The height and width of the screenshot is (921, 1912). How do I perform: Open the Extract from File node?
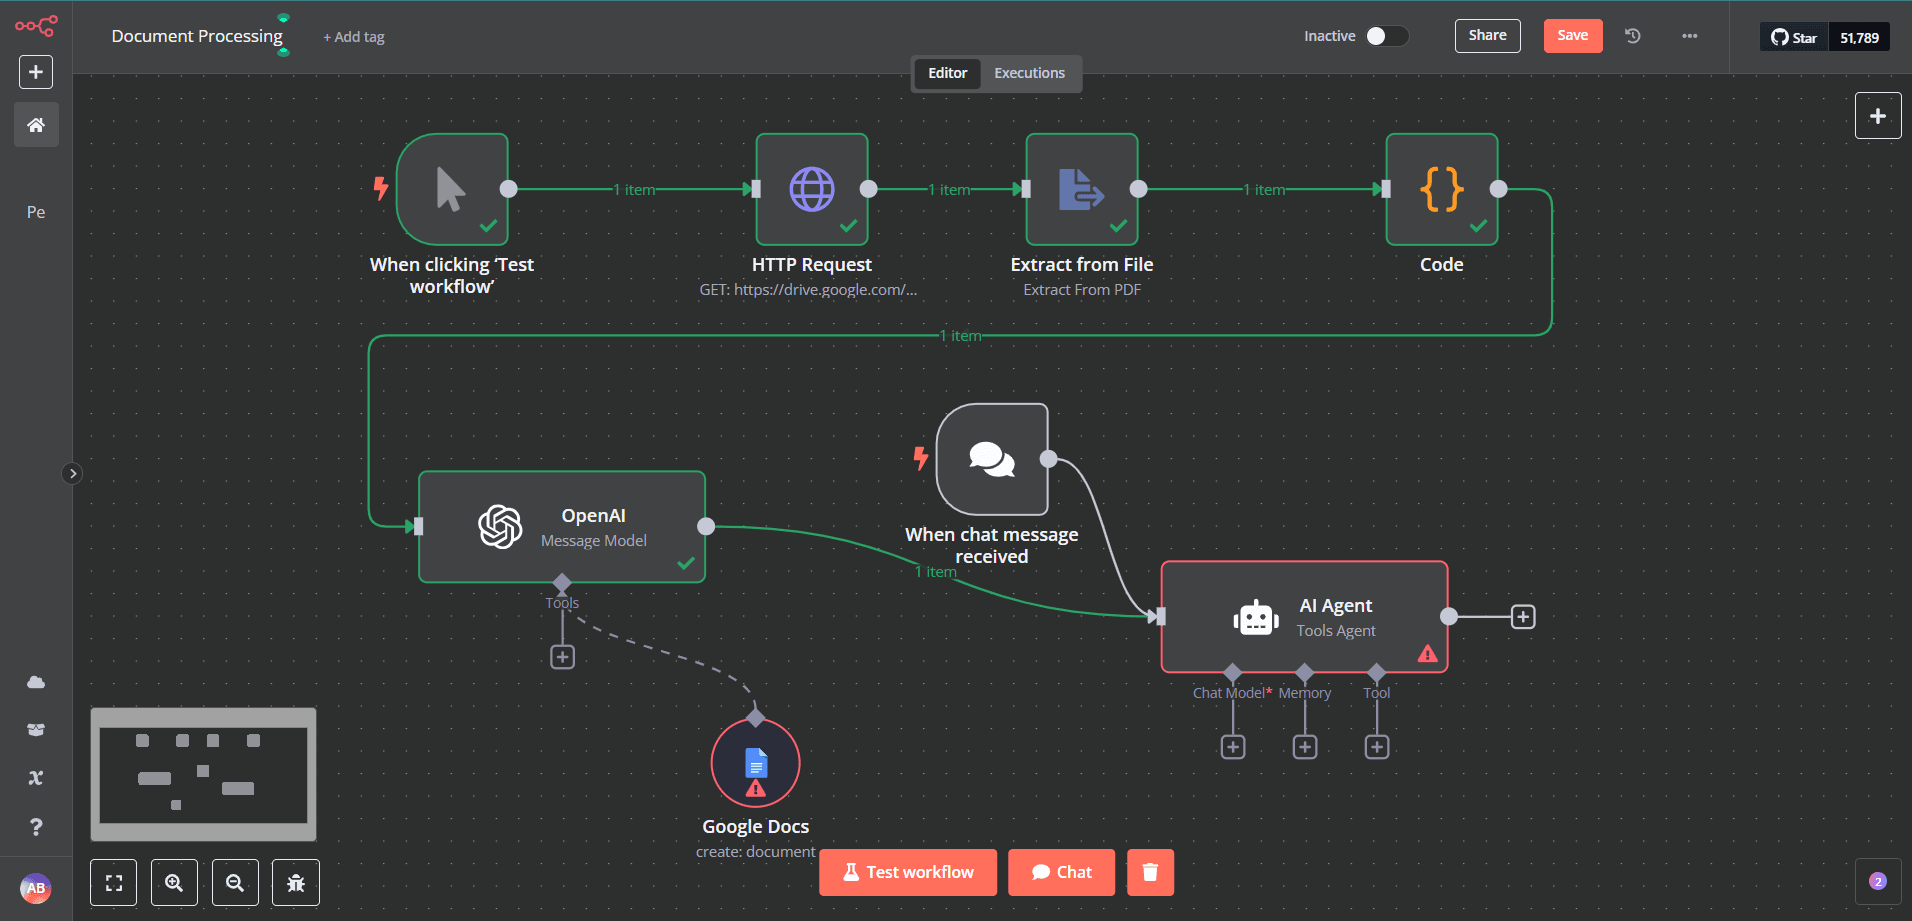(1081, 189)
